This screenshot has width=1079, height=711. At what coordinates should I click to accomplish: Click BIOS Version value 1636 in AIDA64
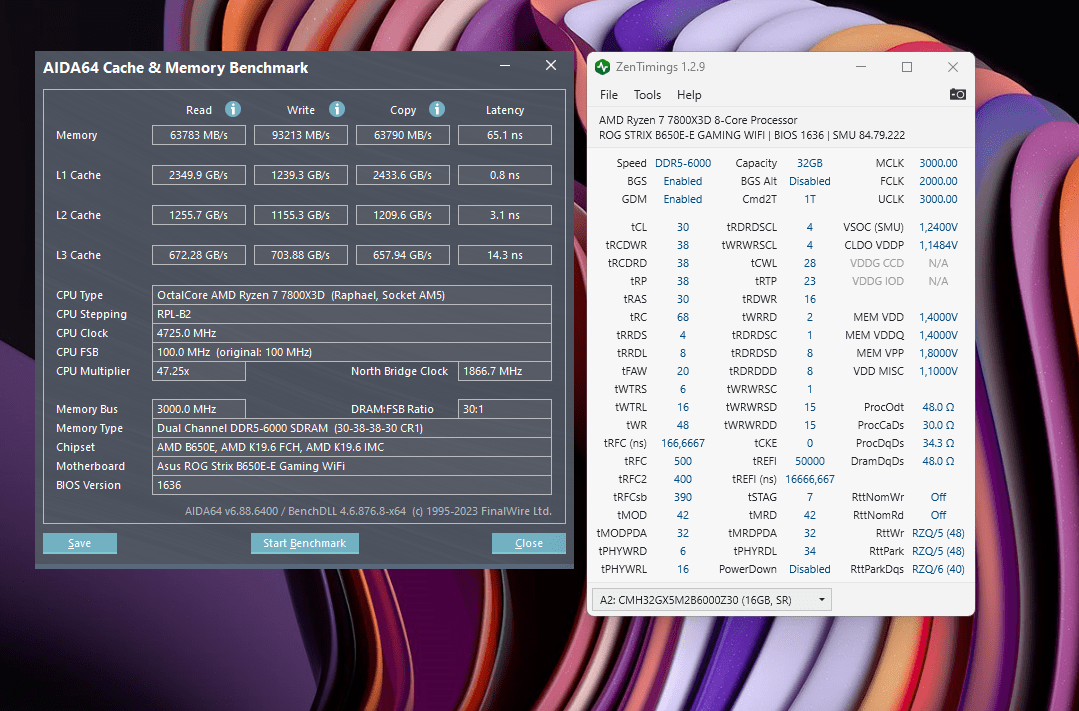(x=352, y=485)
